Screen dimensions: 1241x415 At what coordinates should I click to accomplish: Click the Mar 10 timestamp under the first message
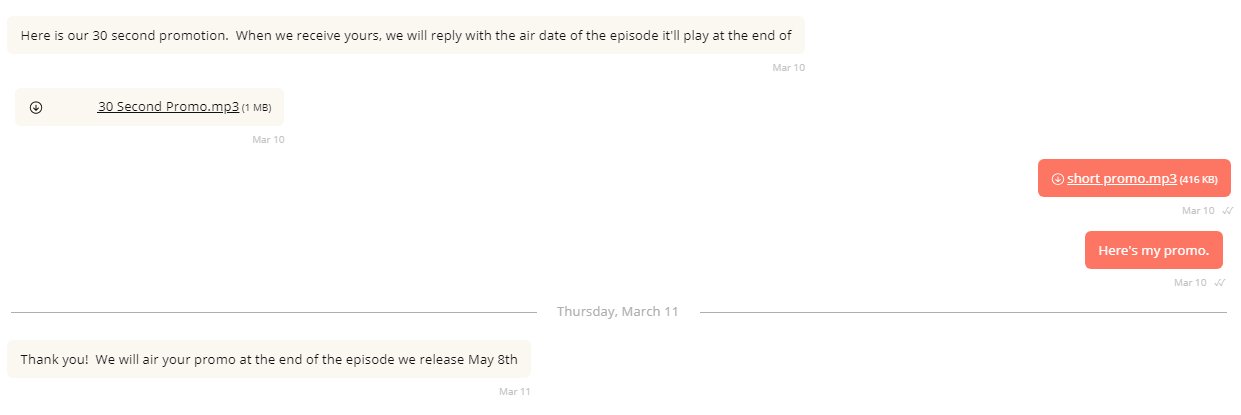click(x=788, y=68)
